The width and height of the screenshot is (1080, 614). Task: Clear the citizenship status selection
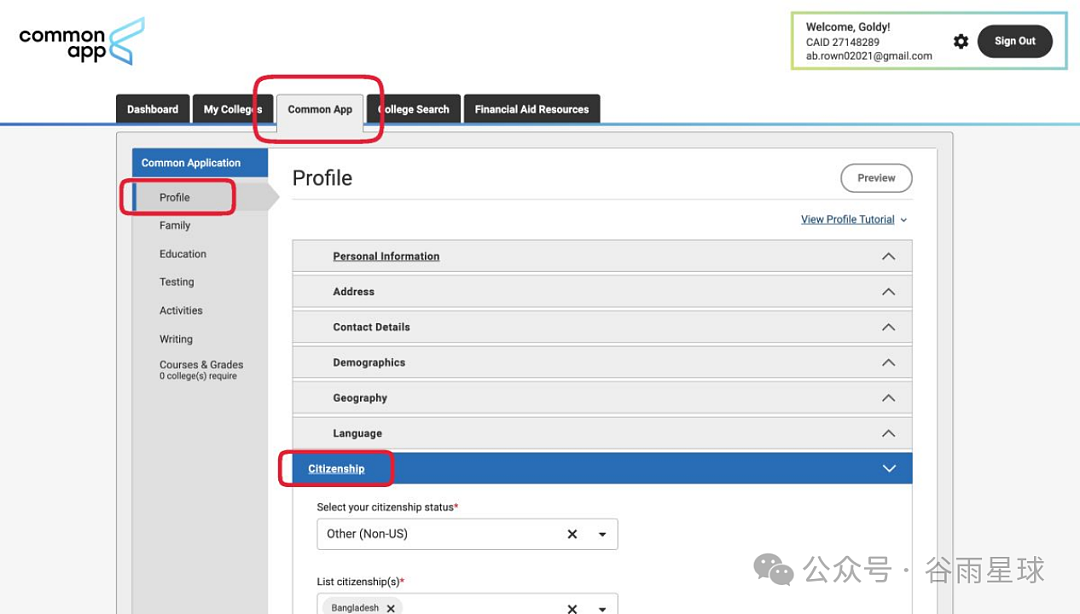(x=572, y=534)
